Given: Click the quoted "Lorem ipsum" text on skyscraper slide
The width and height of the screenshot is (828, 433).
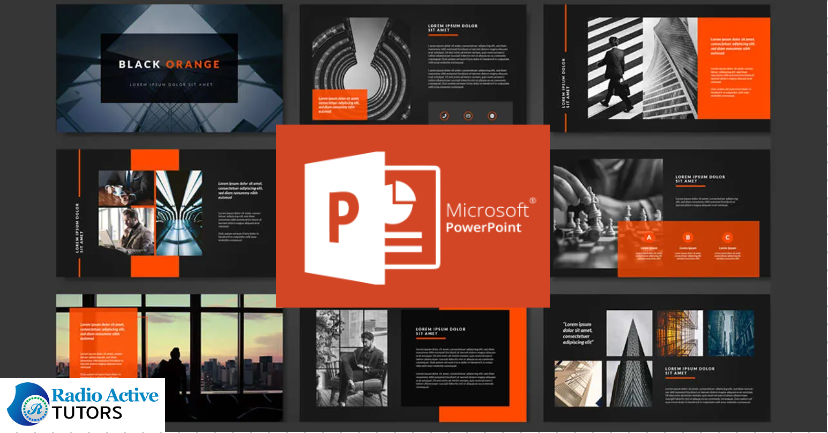Looking at the screenshot, I should (x=578, y=333).
